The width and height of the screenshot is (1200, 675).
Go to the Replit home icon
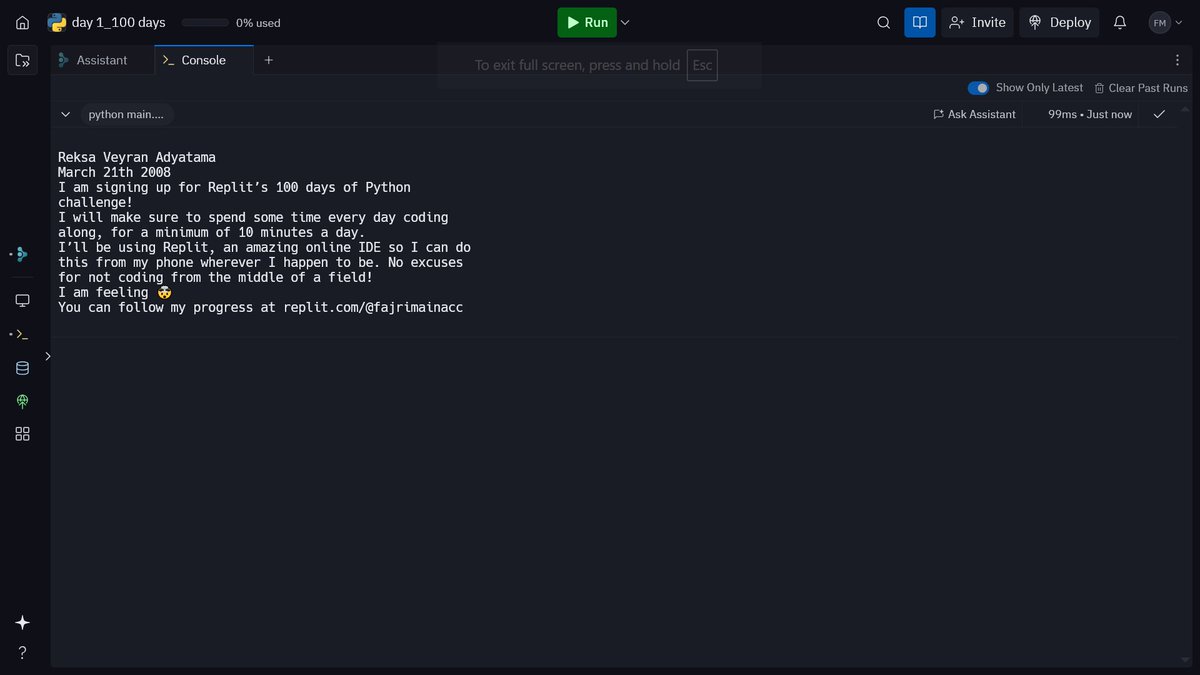(22, 22)
